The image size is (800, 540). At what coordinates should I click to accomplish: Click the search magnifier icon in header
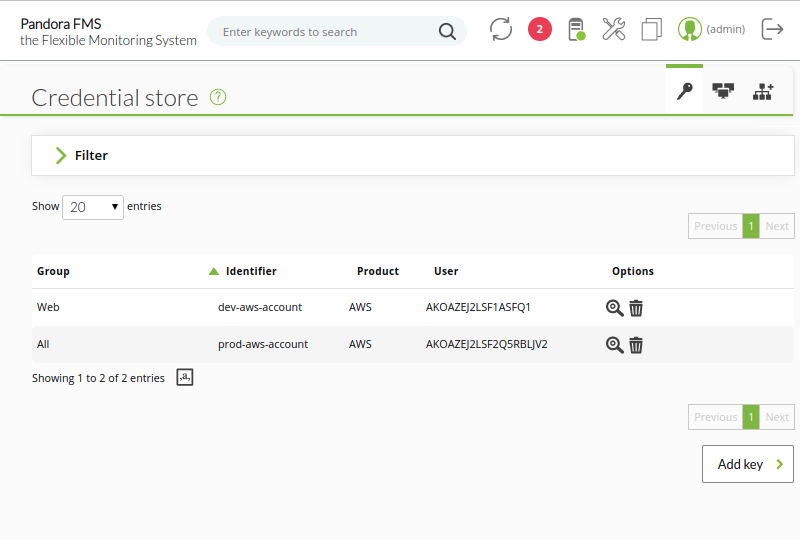point(447,32)
